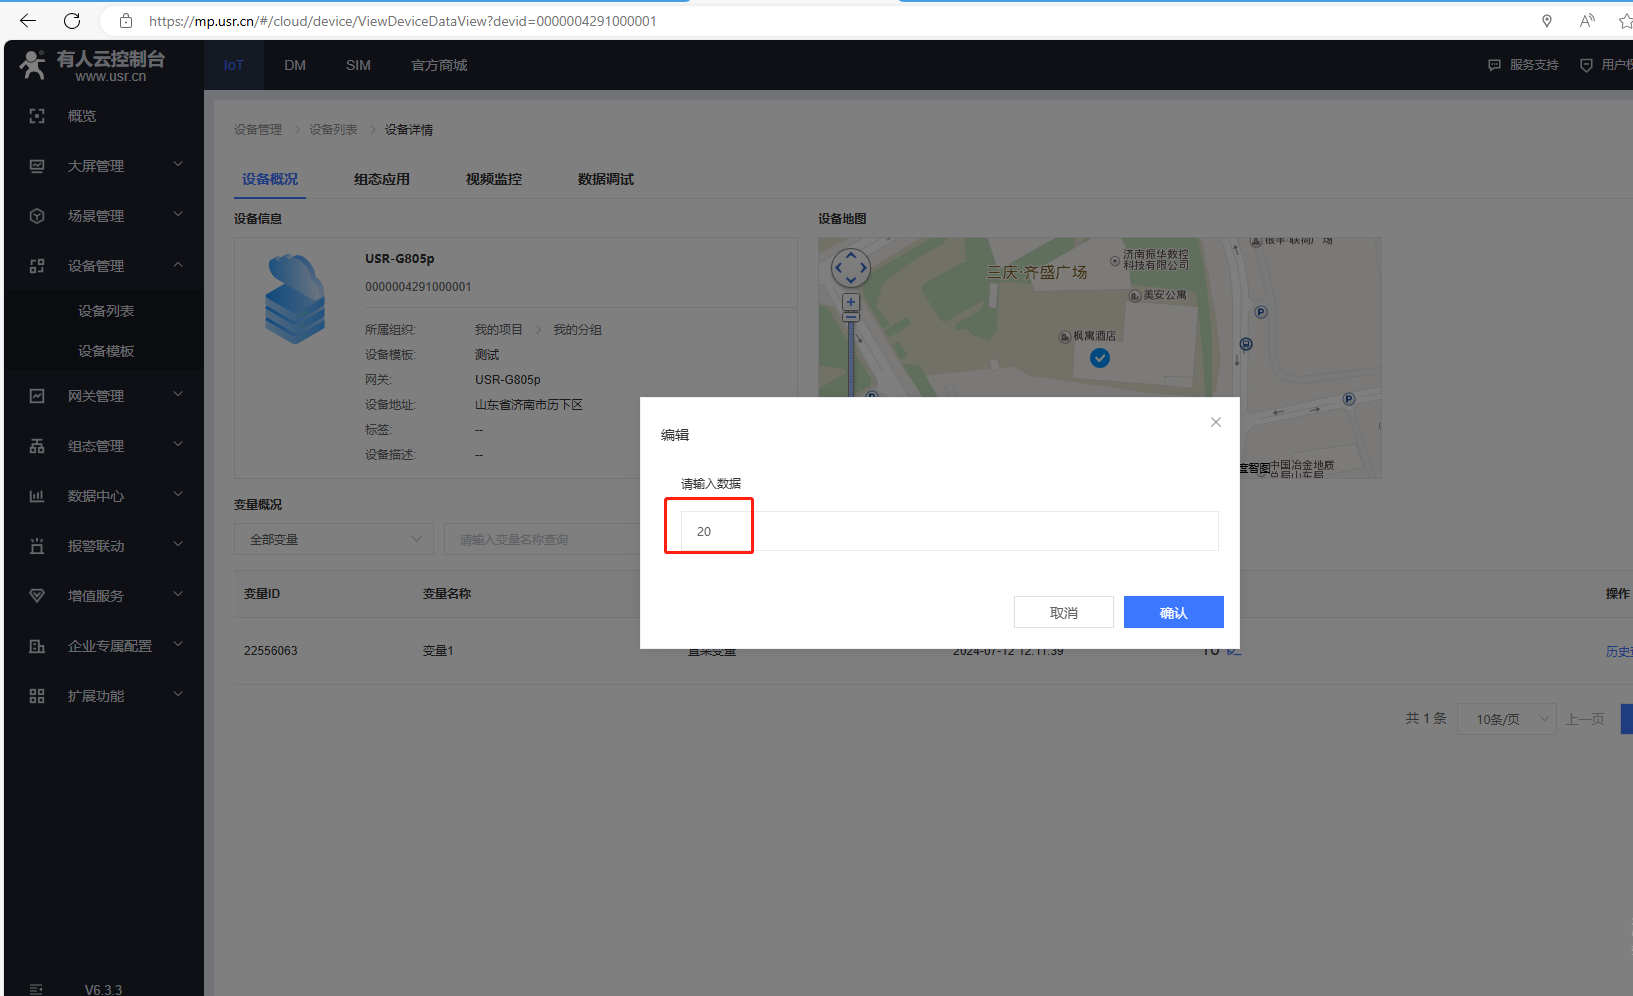
Task: Expand the 大屏管理 sidebar menu
Action: pos(178,165)
